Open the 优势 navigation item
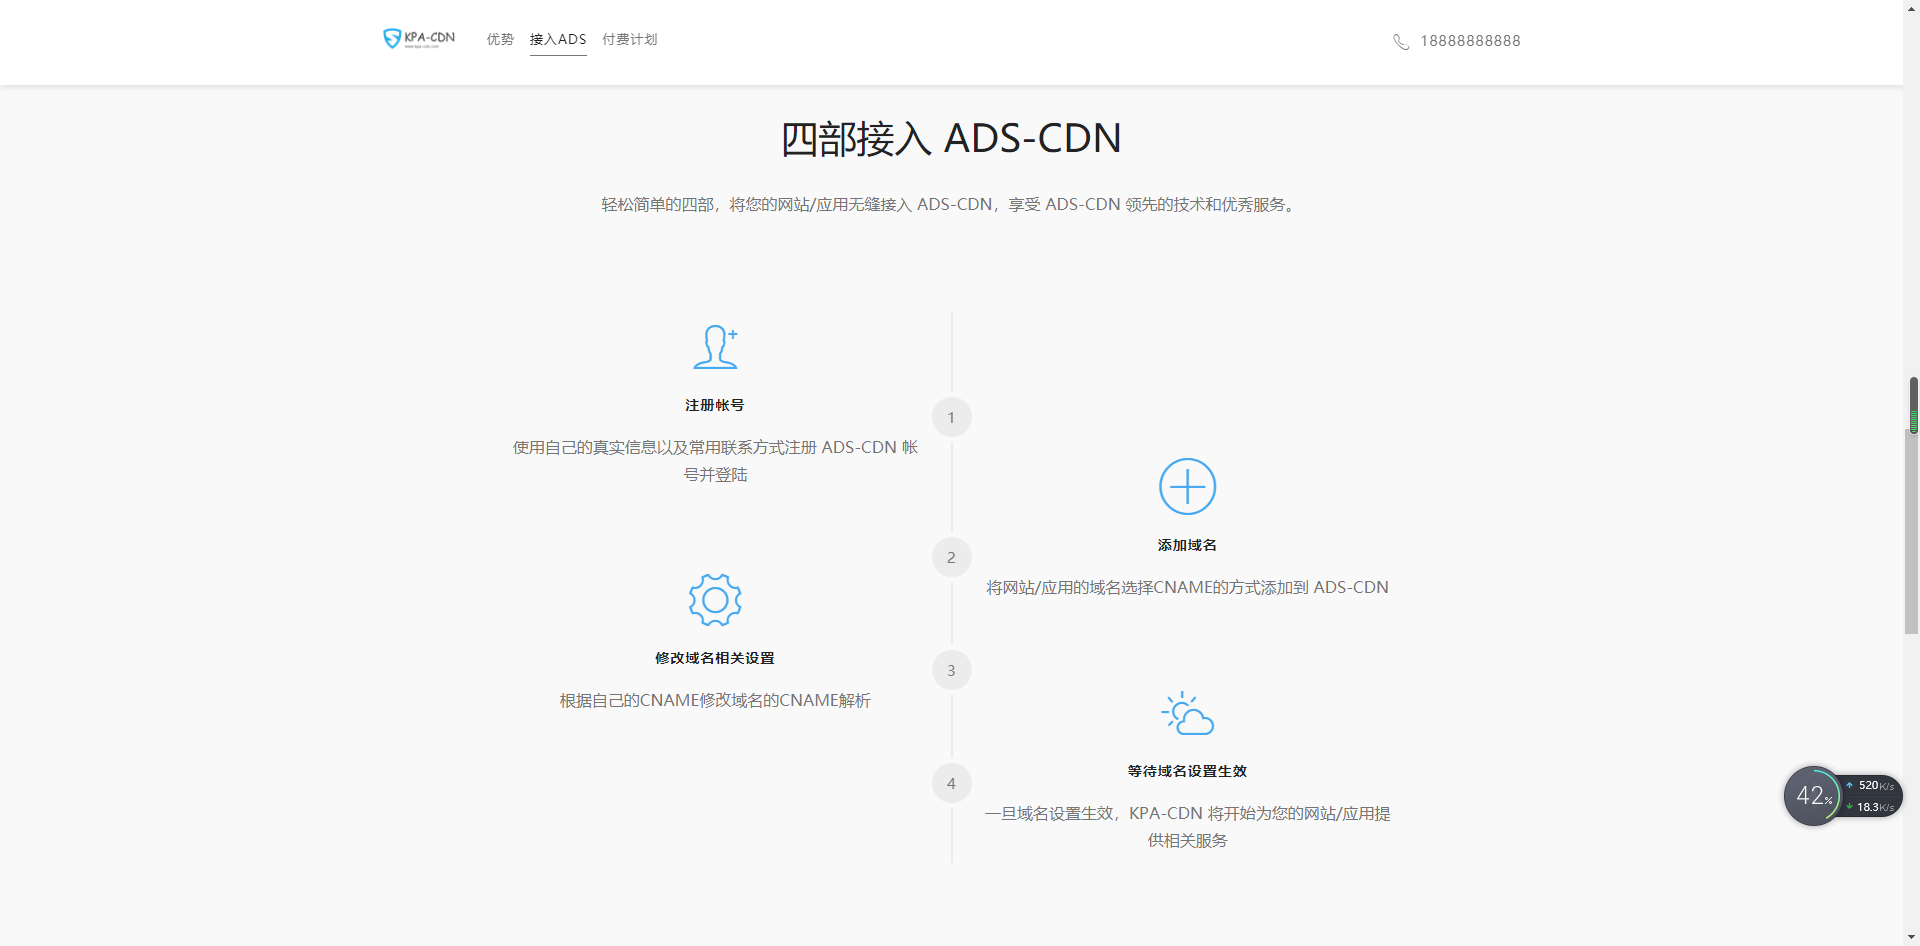 (499, 40)
